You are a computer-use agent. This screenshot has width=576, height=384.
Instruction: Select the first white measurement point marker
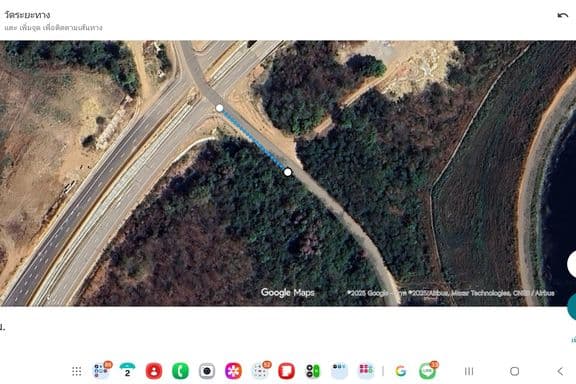[219, 108]
